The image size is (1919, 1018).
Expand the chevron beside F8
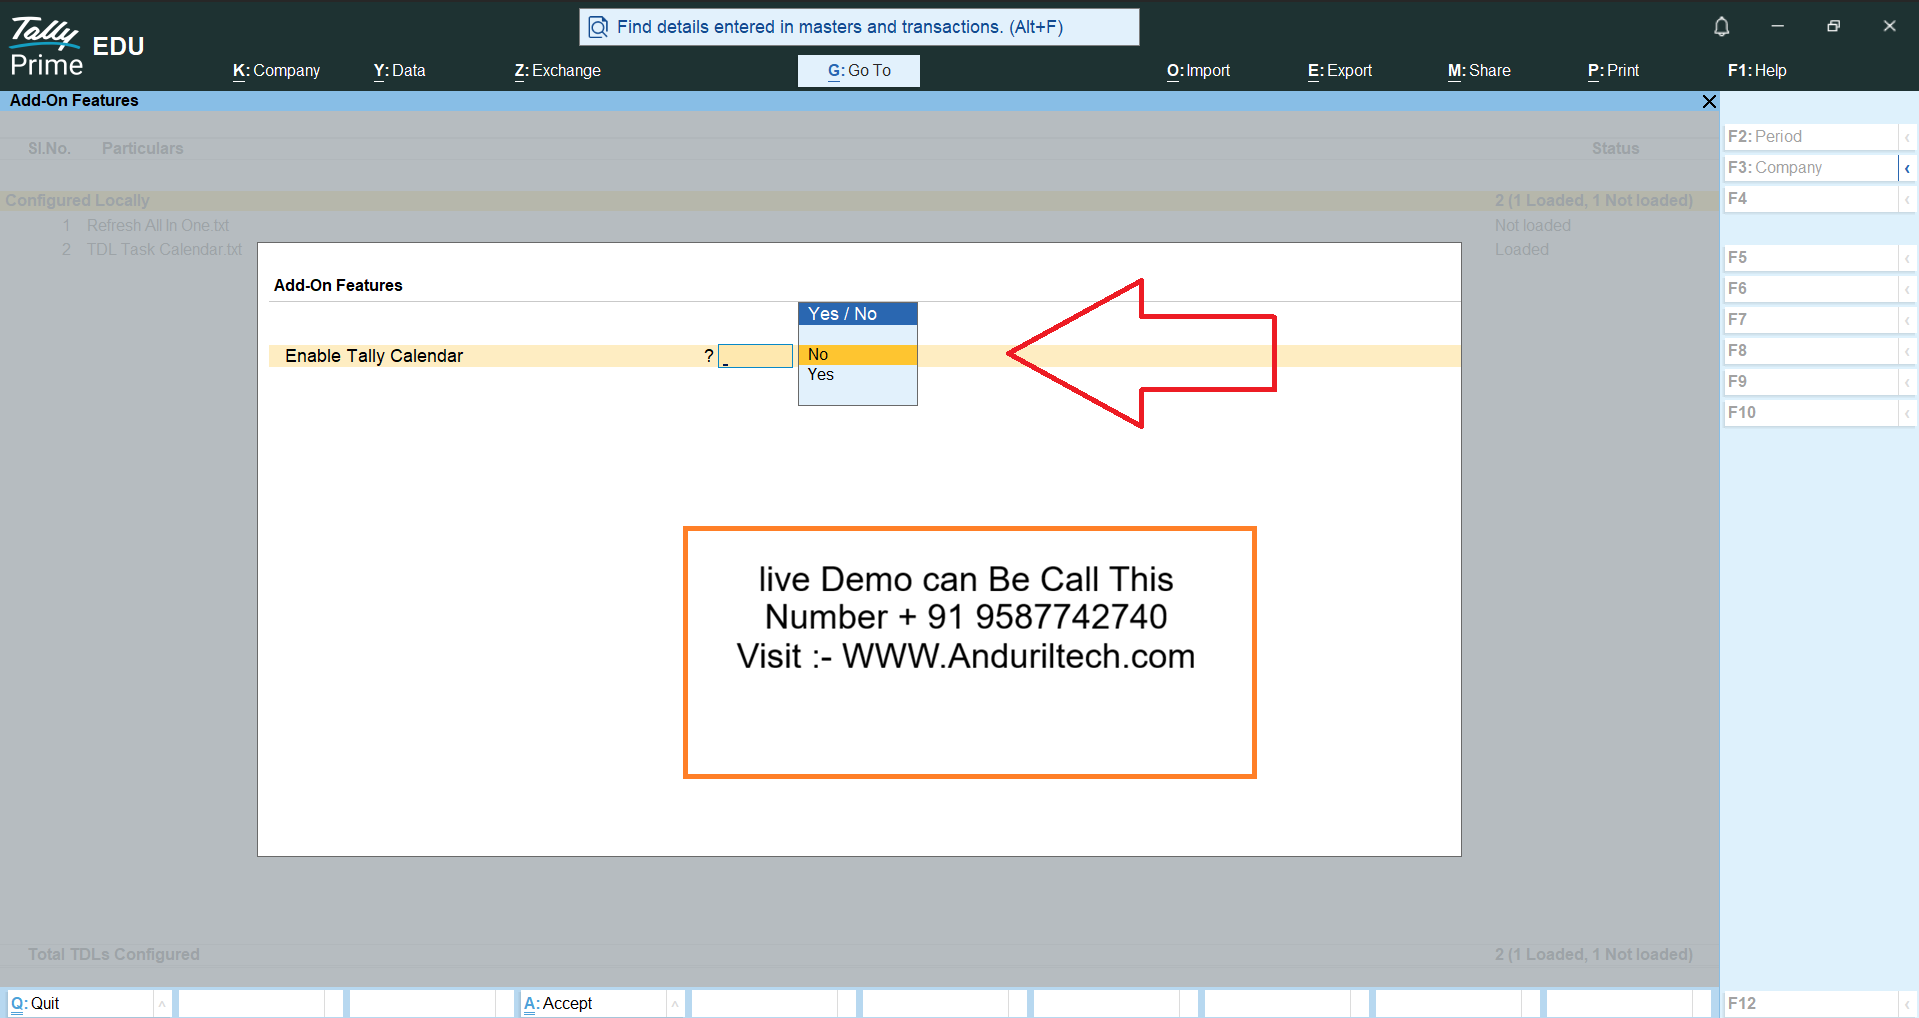coord(1907,351)
